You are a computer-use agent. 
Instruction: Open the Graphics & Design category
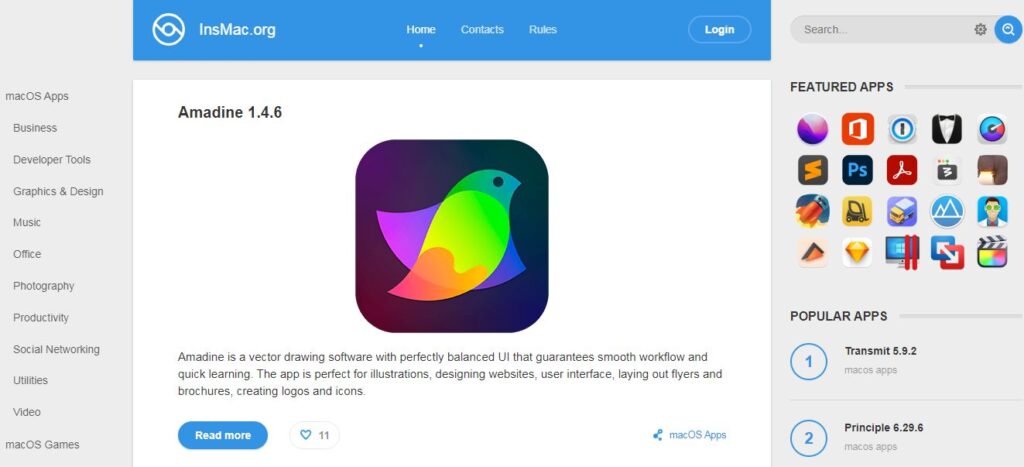[58, 191]
